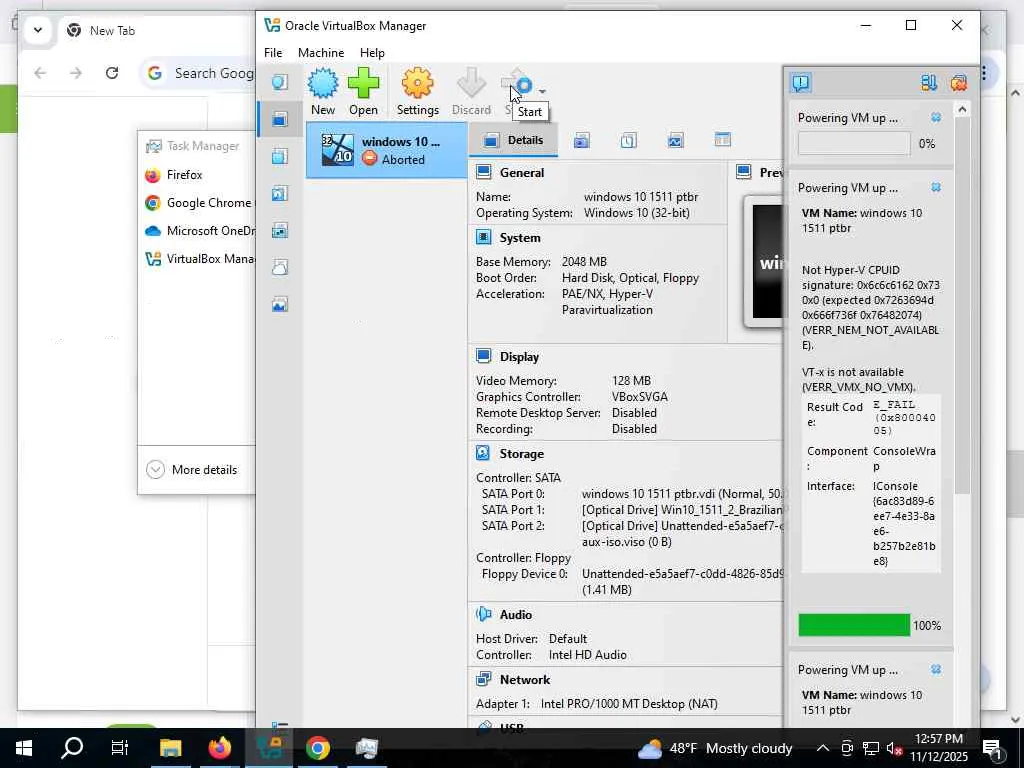Click Chrome's reload button

(112, 72)
